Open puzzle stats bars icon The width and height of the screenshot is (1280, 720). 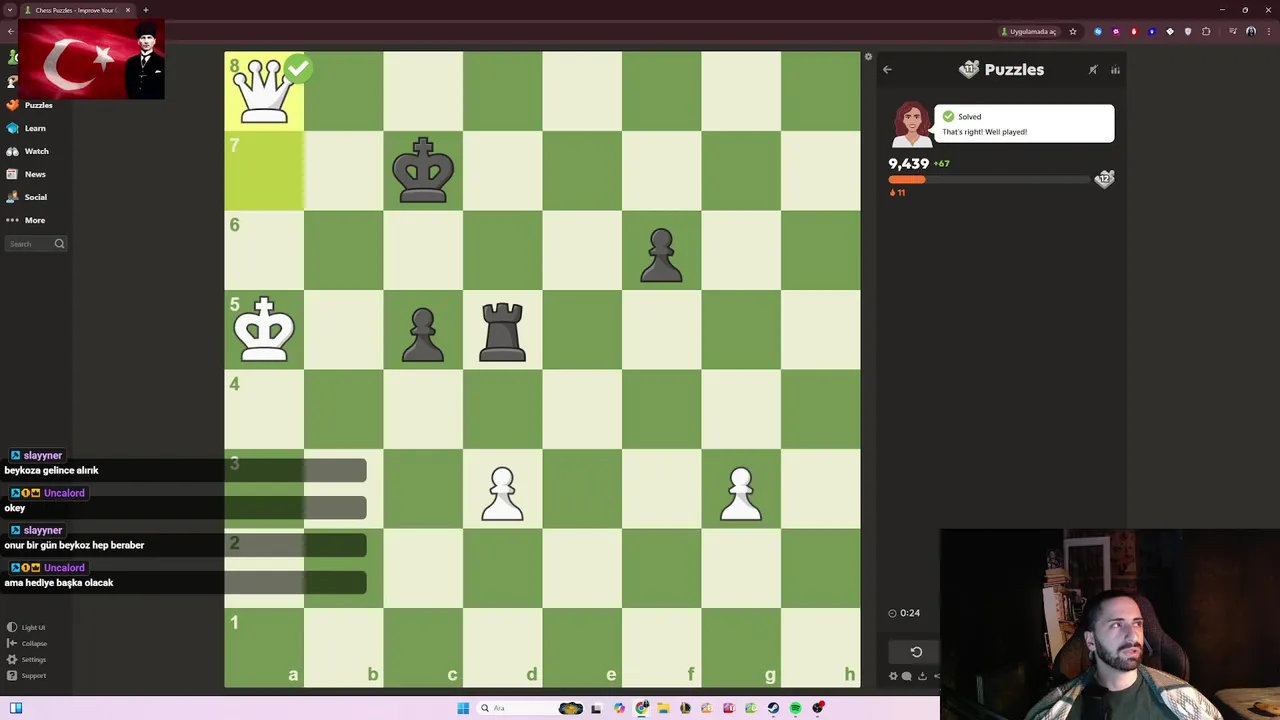pos(1115,70)
